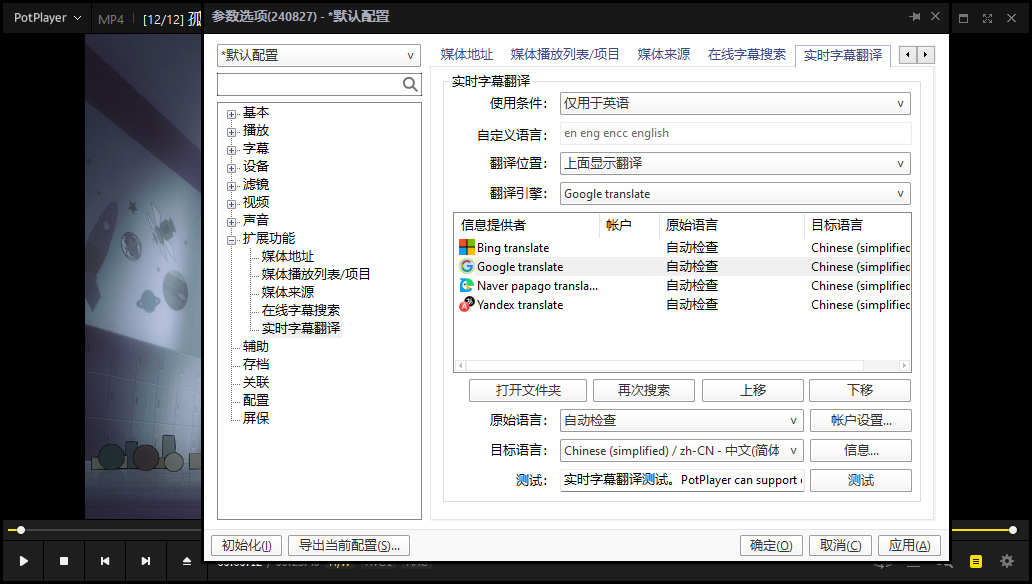Open the 翻译引擎 dropdown
This screenshot has height=584, width=1032.
point(735,194)
